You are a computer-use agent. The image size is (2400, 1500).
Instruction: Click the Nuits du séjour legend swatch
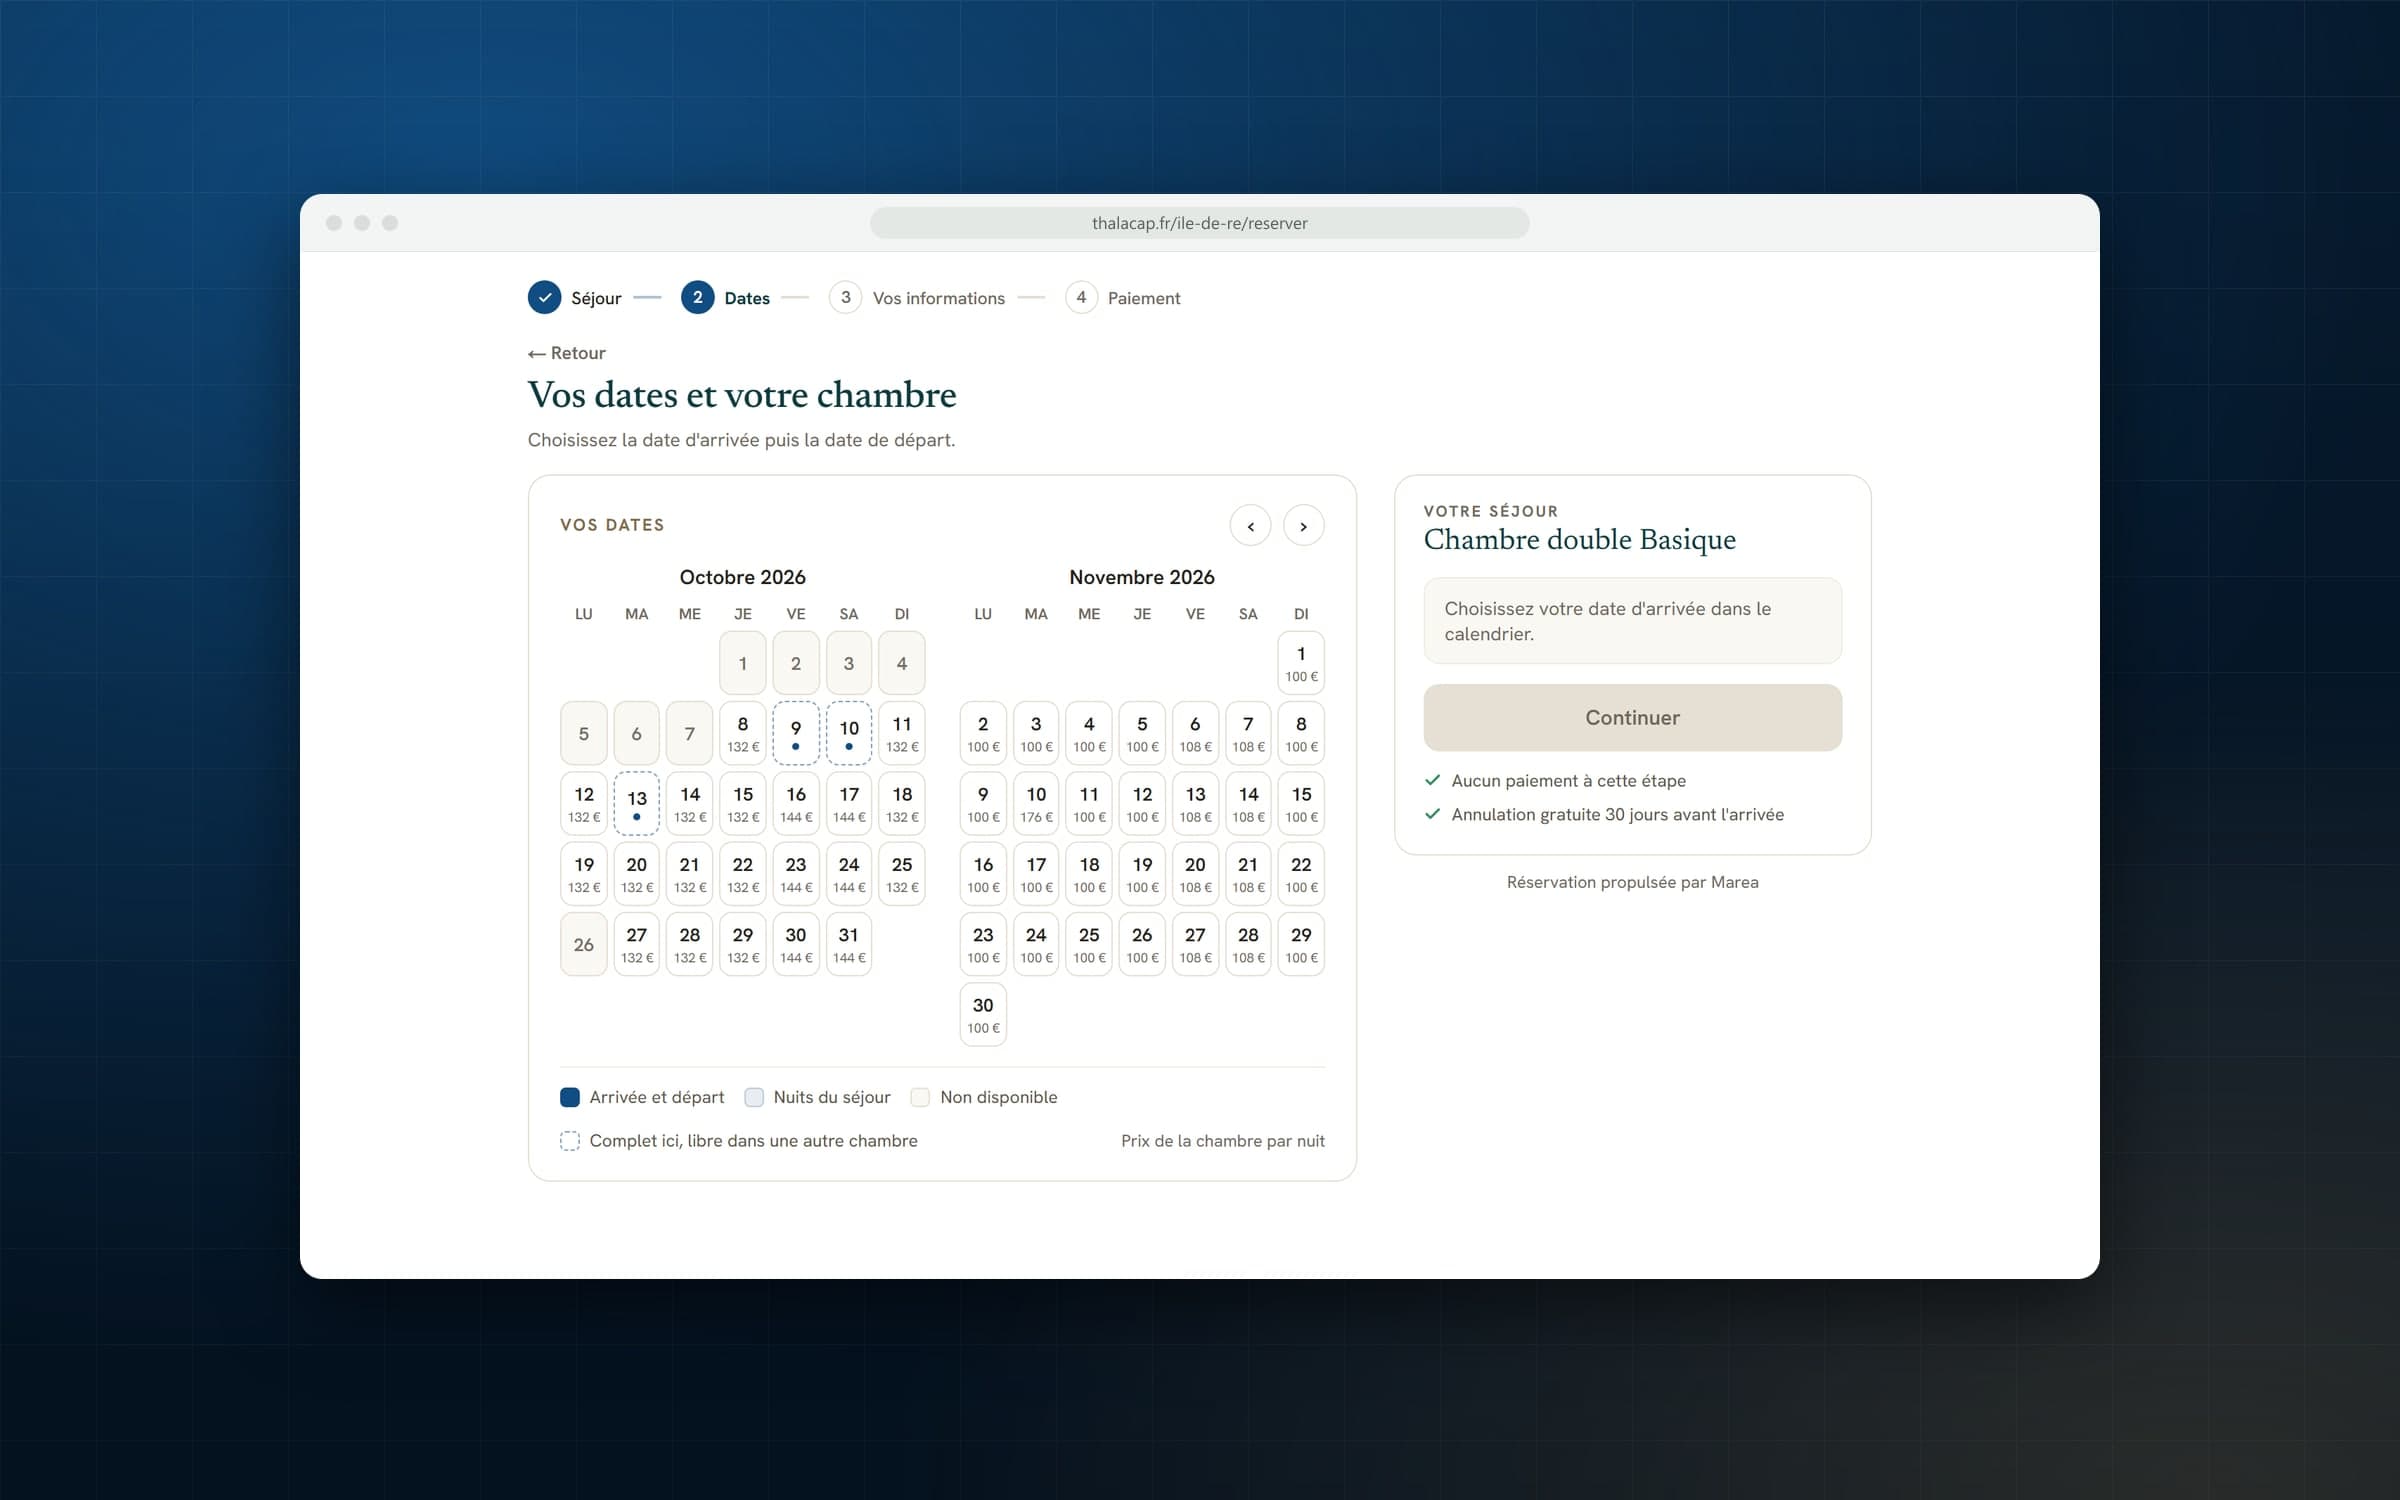754,1097
